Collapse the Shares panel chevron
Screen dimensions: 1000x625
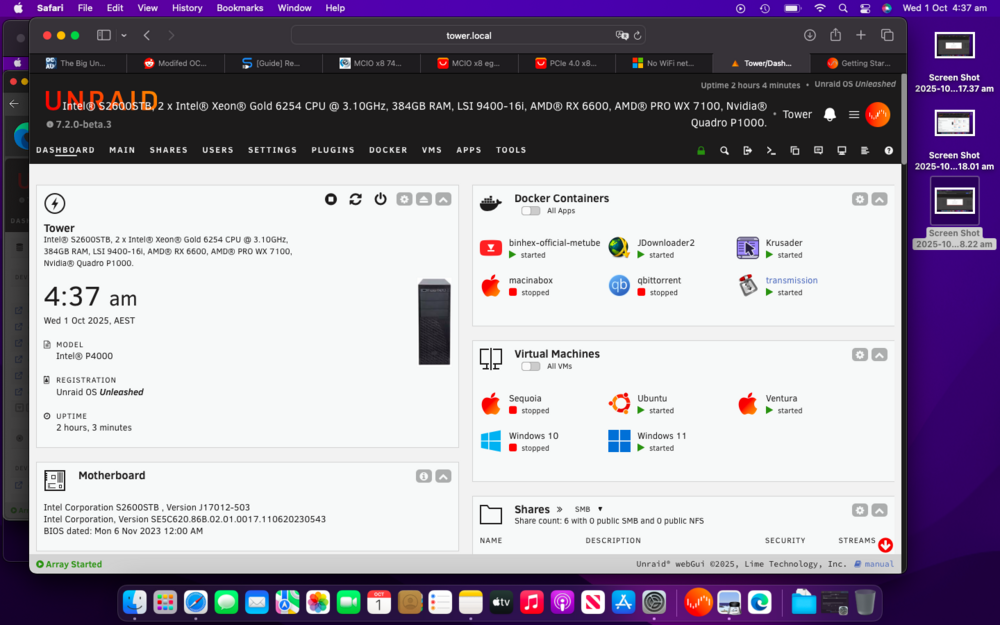pyautogui.click(x=879, y=510)
